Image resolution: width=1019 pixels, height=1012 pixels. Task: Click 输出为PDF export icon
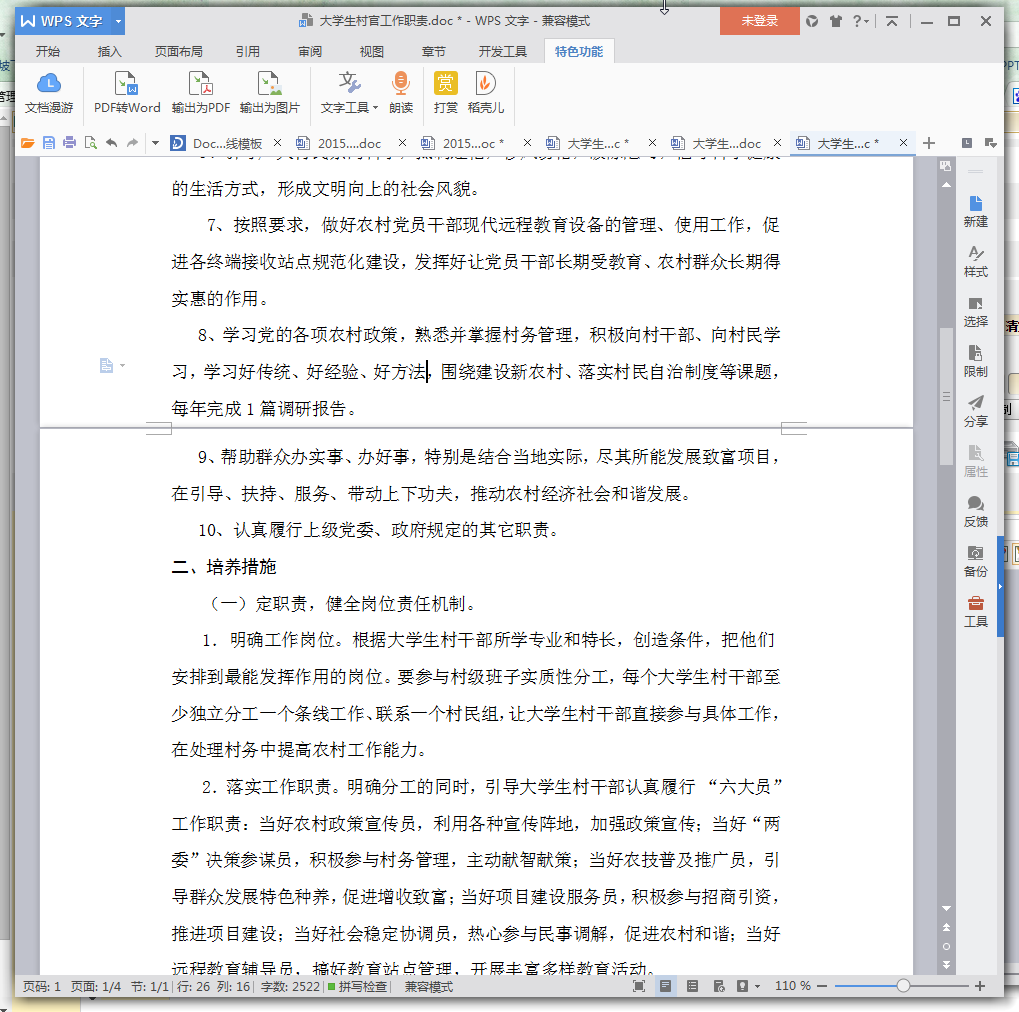200,84
